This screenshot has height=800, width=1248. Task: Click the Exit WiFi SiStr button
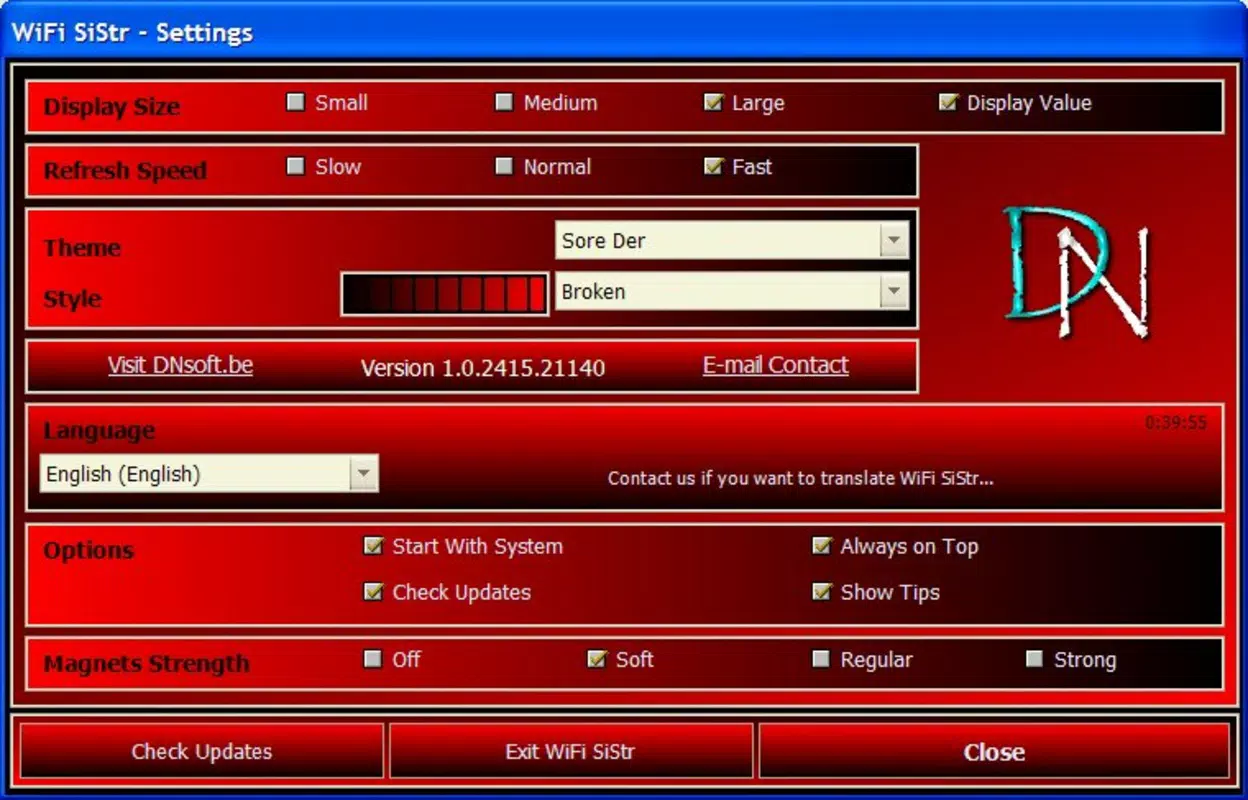click(570, 751)
